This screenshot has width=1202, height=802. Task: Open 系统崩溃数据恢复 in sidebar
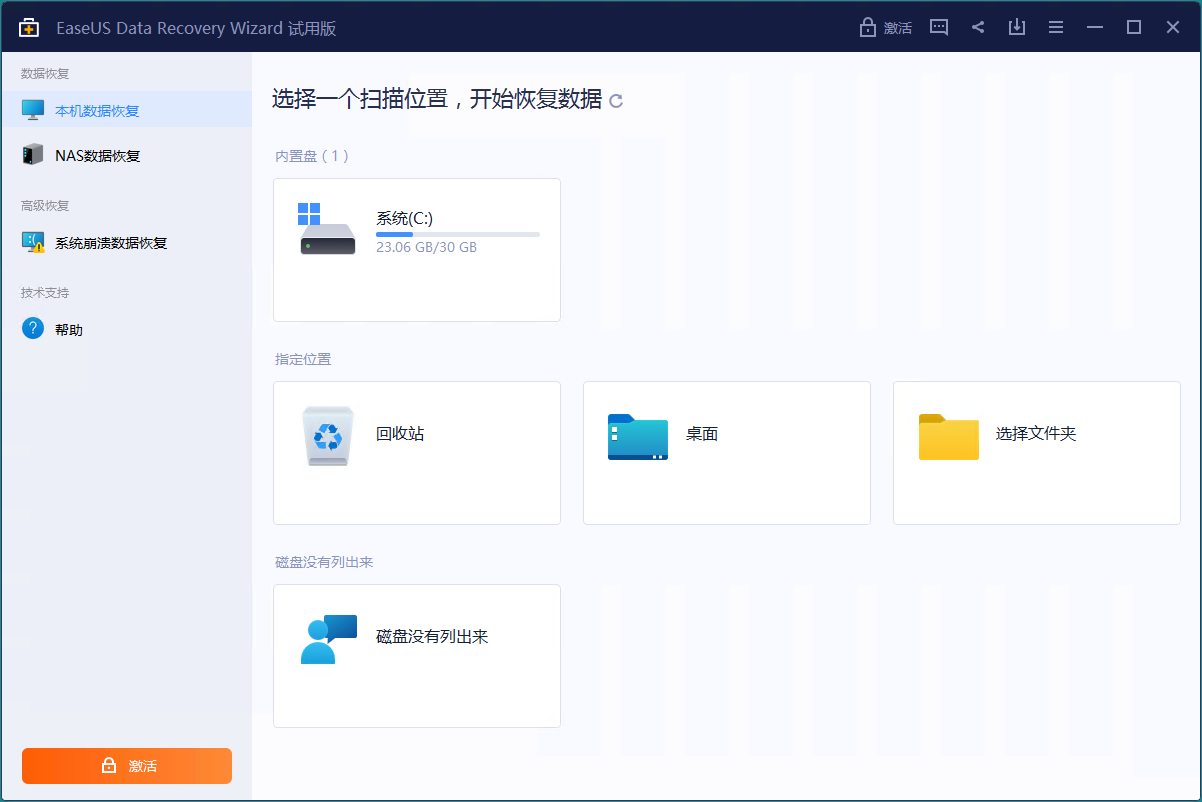110,242
